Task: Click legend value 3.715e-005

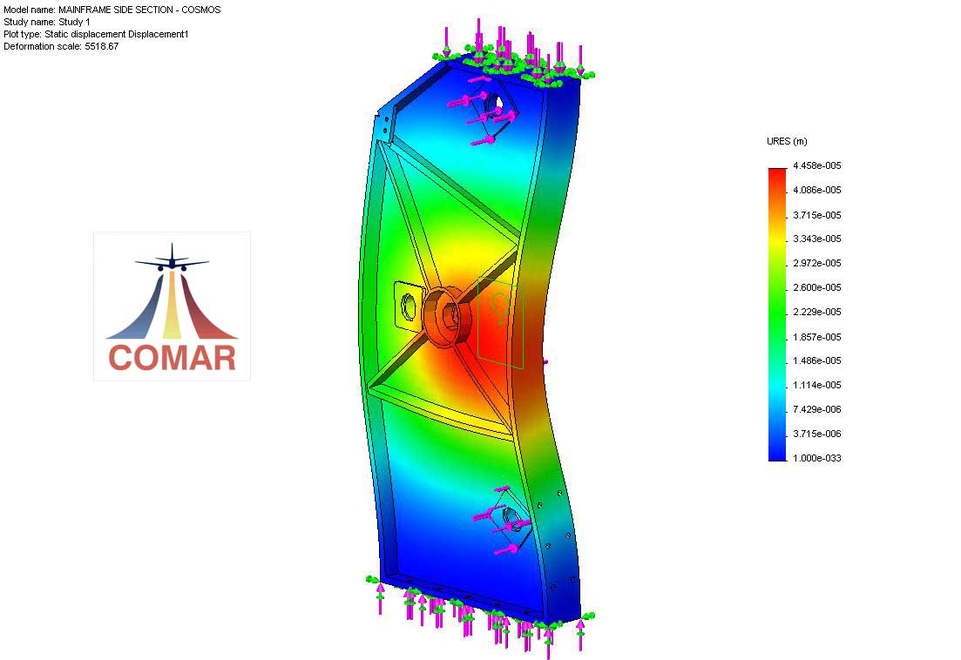Action: click(817, 215)
